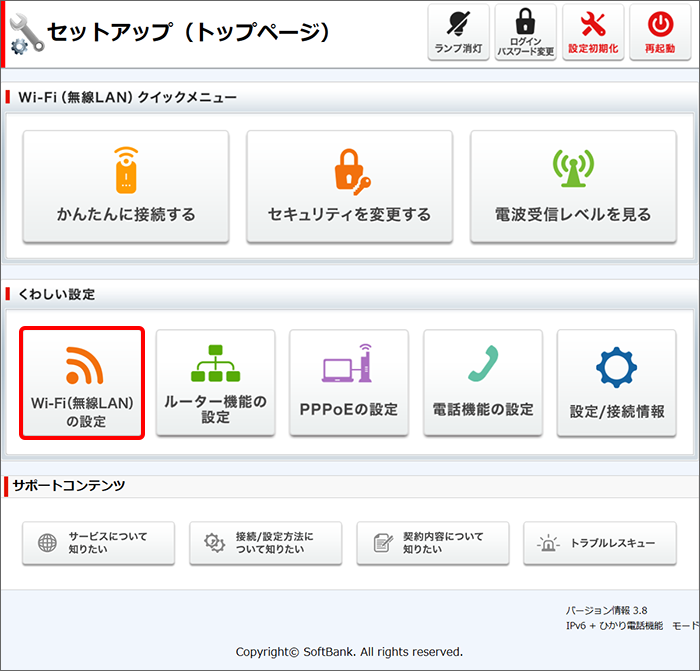Open ルーター機能の設定 network tile
The image size is (700, 671).
pos(216,383)
